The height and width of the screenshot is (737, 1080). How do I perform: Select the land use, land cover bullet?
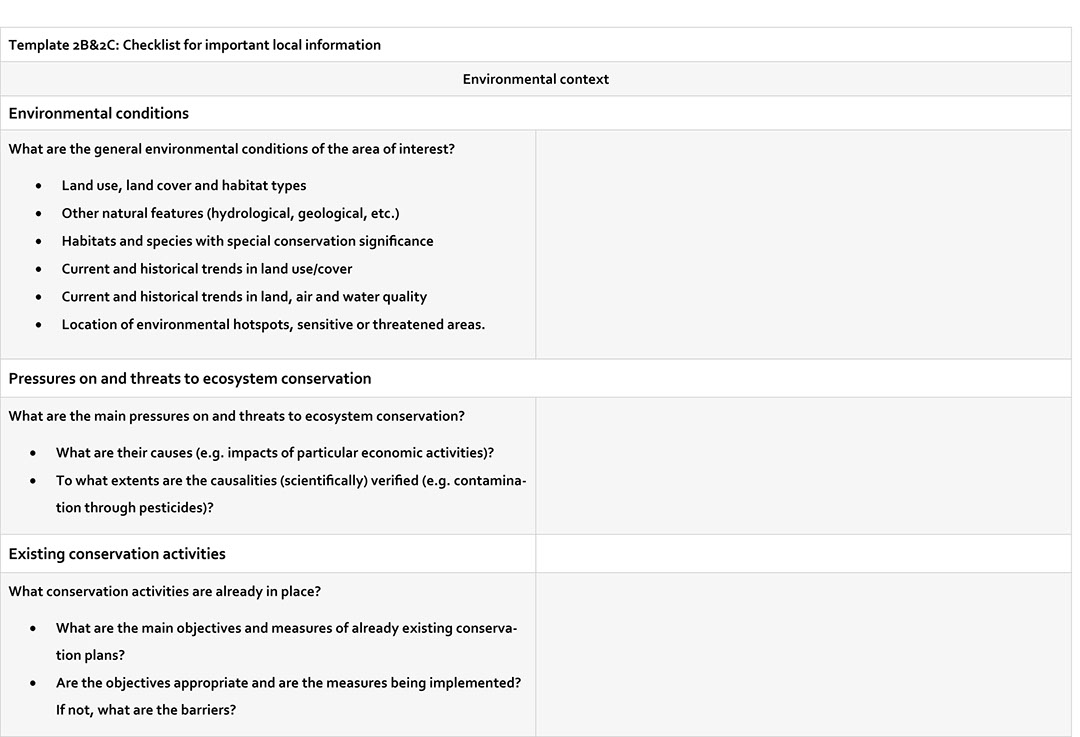click(184, 185)
